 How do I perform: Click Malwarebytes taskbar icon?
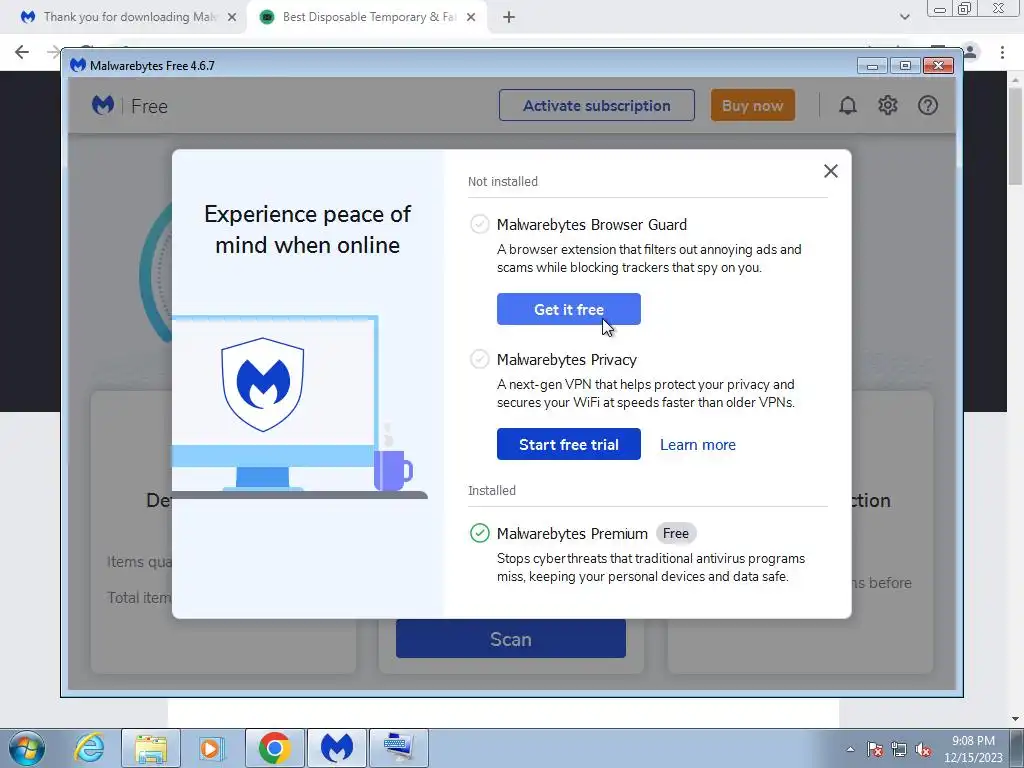tap(337, 748)
